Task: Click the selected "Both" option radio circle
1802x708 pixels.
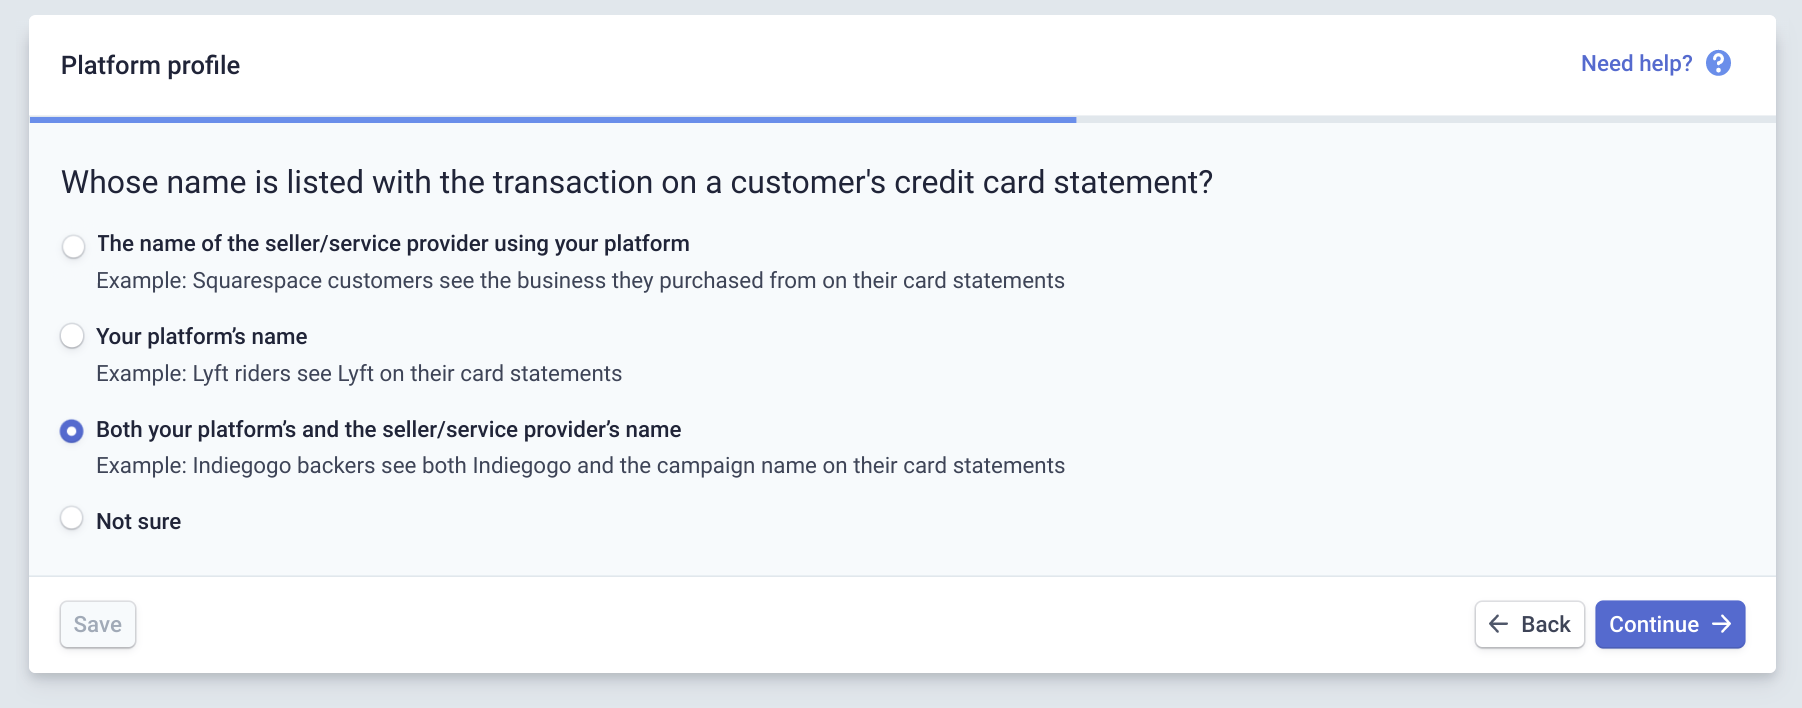Action: pos(72,431)
